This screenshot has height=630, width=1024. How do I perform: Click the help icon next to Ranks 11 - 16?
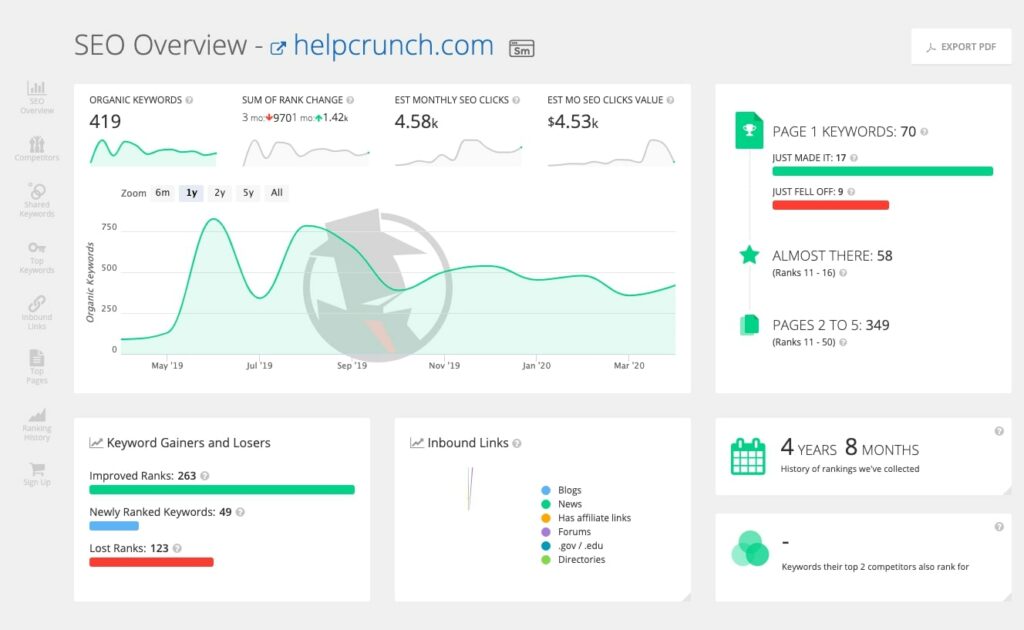(843, 273)
